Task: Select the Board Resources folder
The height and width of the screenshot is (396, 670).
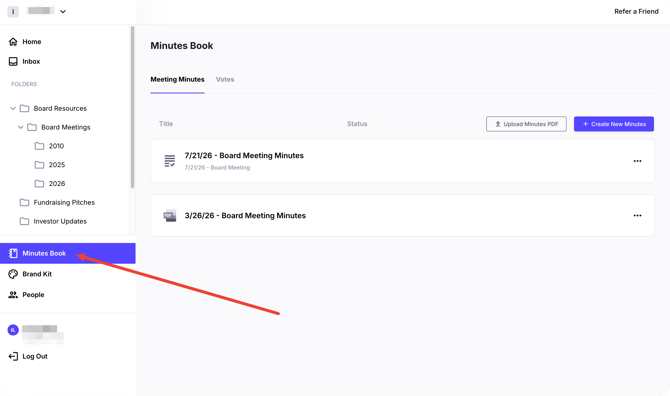Action: [x=60, y=109]
